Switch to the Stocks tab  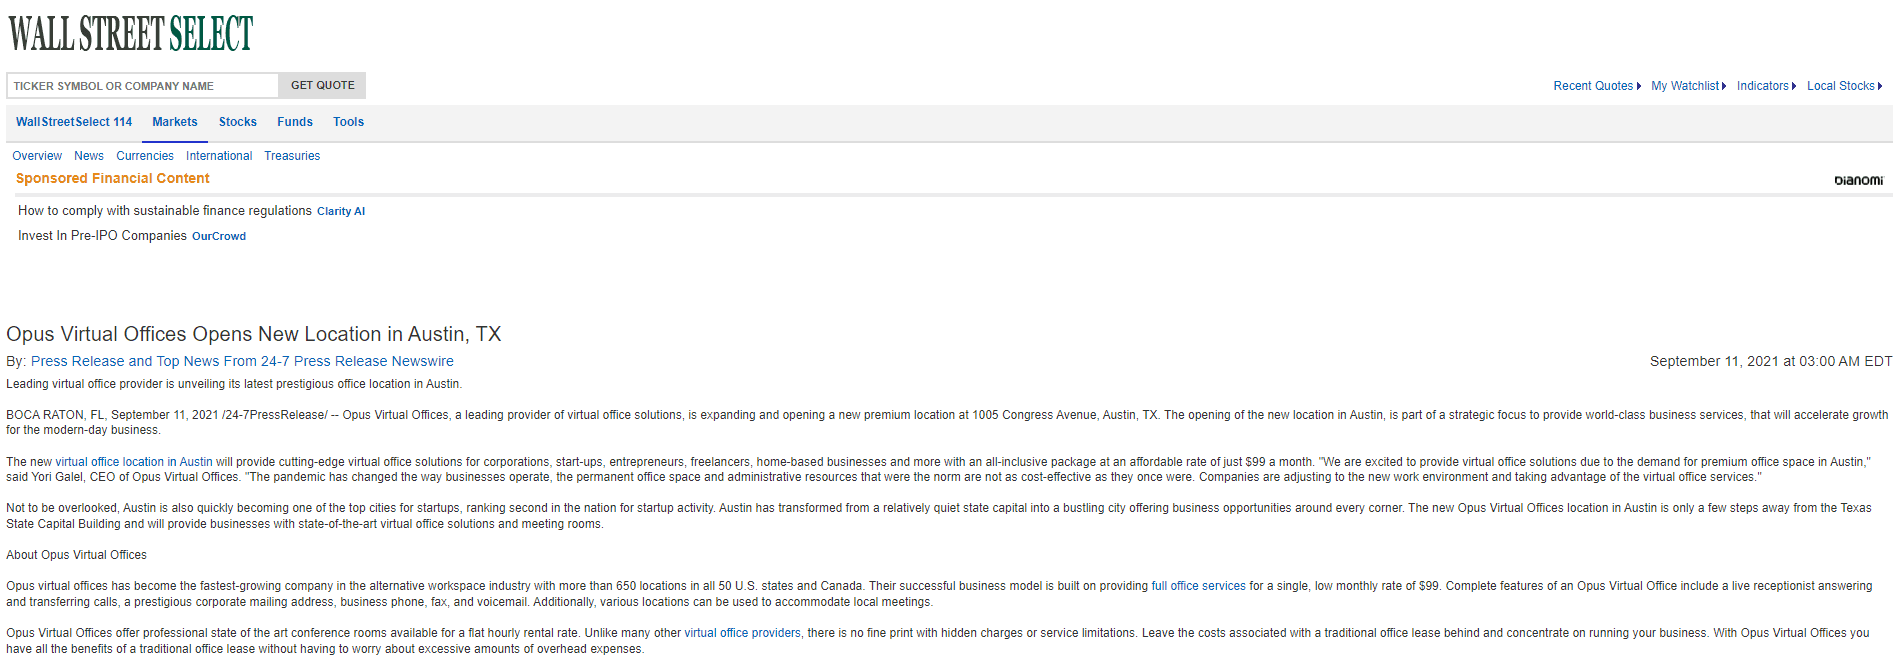pos(238,122)
